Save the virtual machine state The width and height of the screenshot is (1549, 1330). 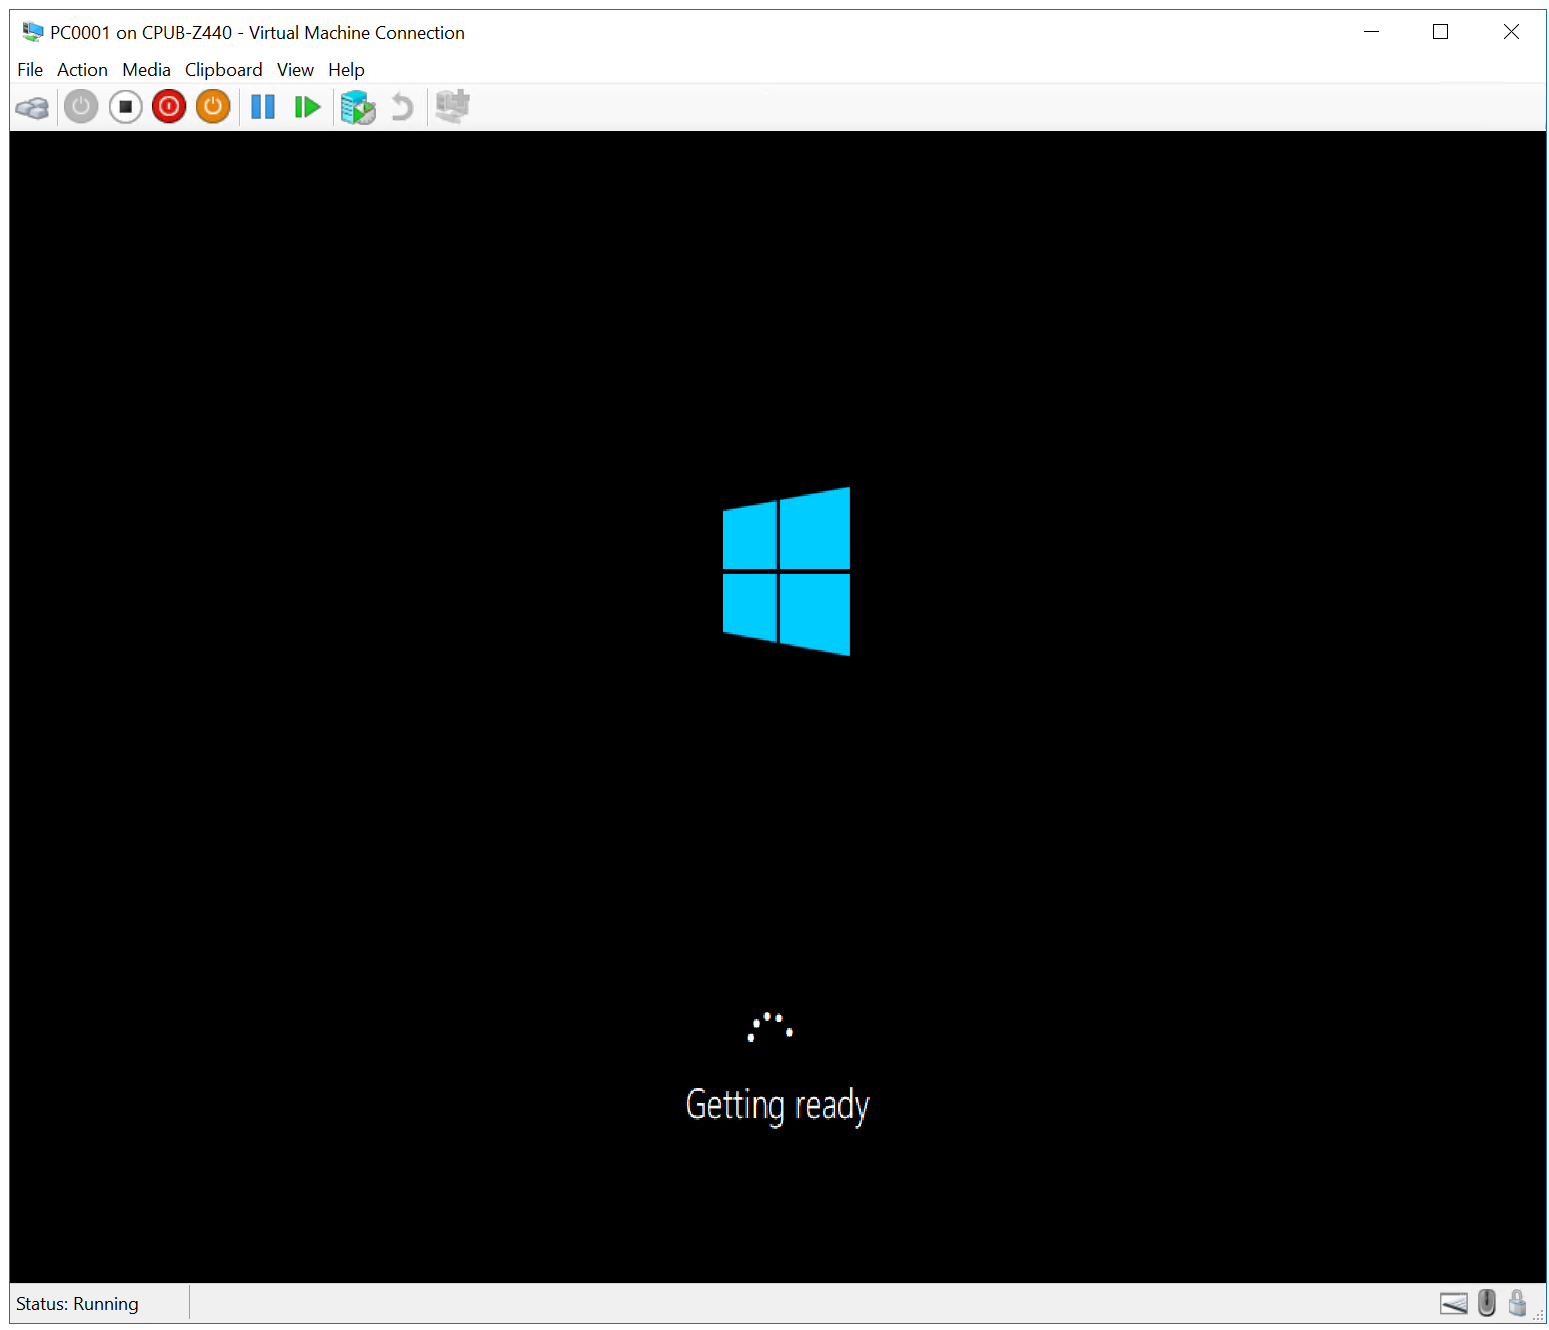point(213,107)
